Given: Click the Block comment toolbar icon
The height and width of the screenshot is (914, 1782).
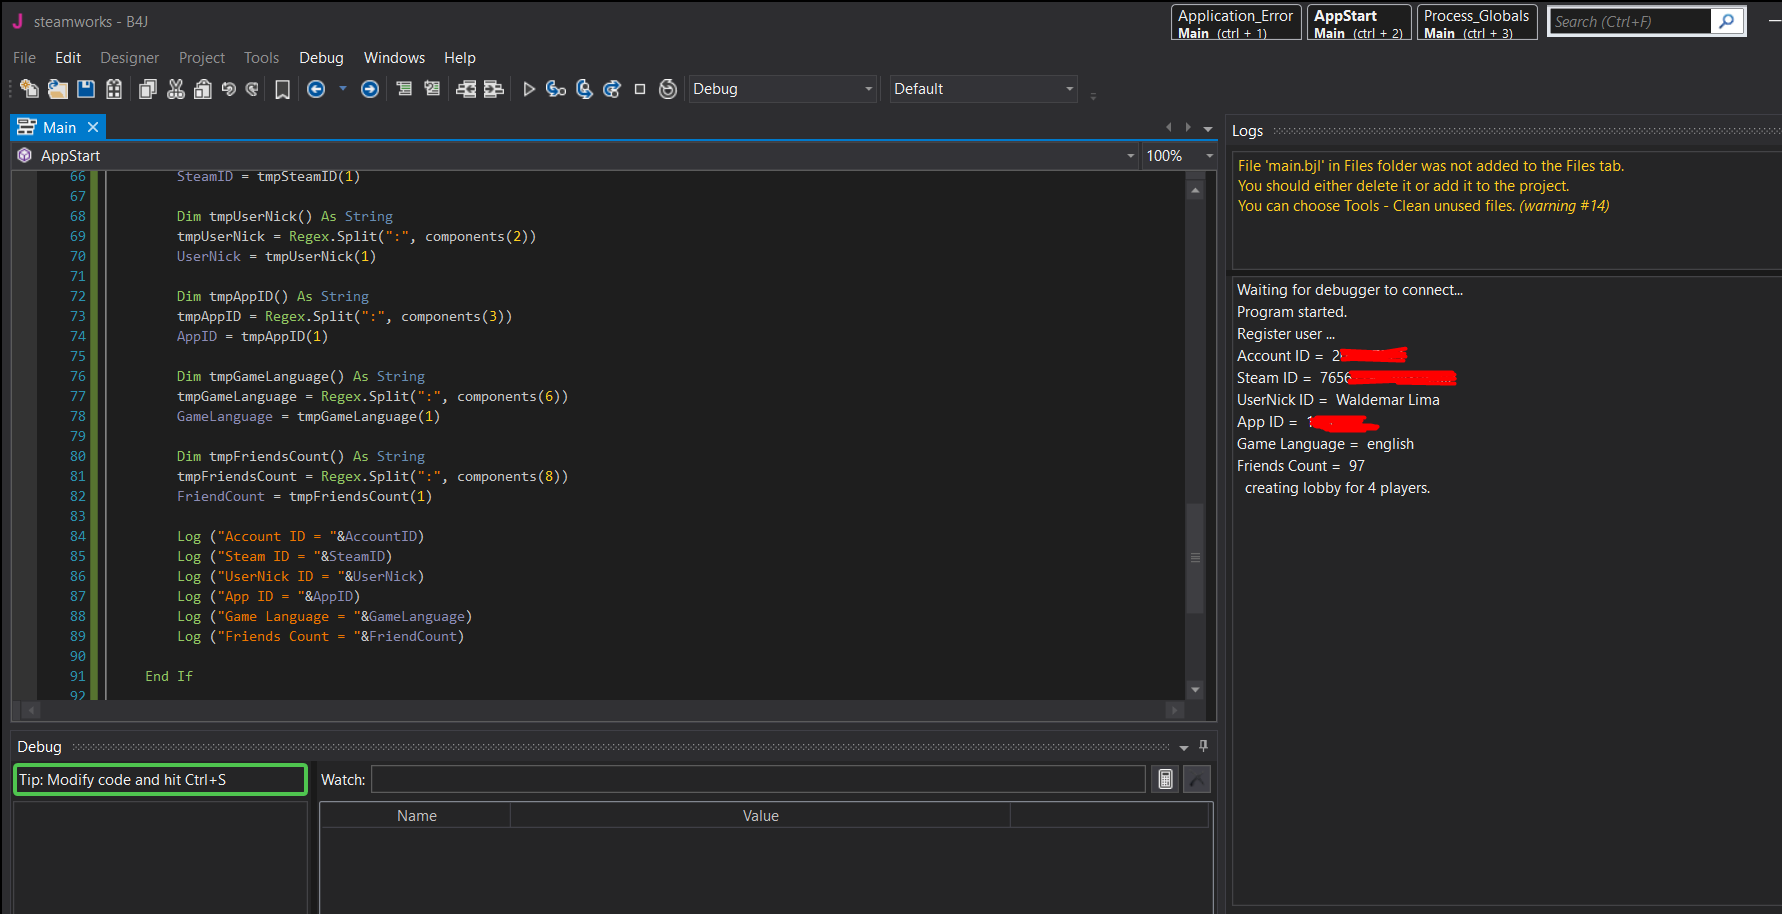Looking at the screenshot, I should (x=404, y=89).
